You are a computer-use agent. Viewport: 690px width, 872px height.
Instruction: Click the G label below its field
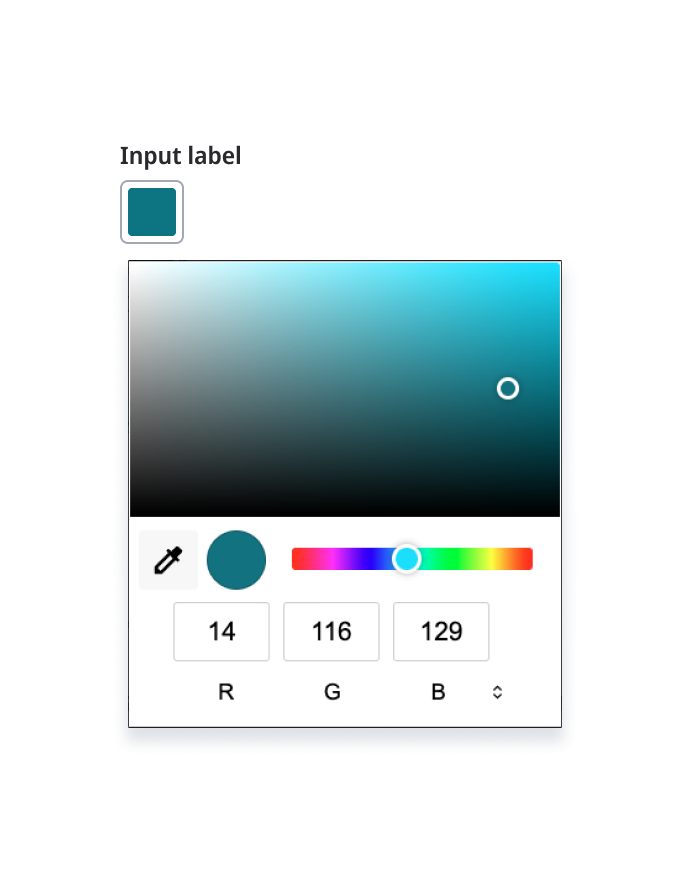331,691
